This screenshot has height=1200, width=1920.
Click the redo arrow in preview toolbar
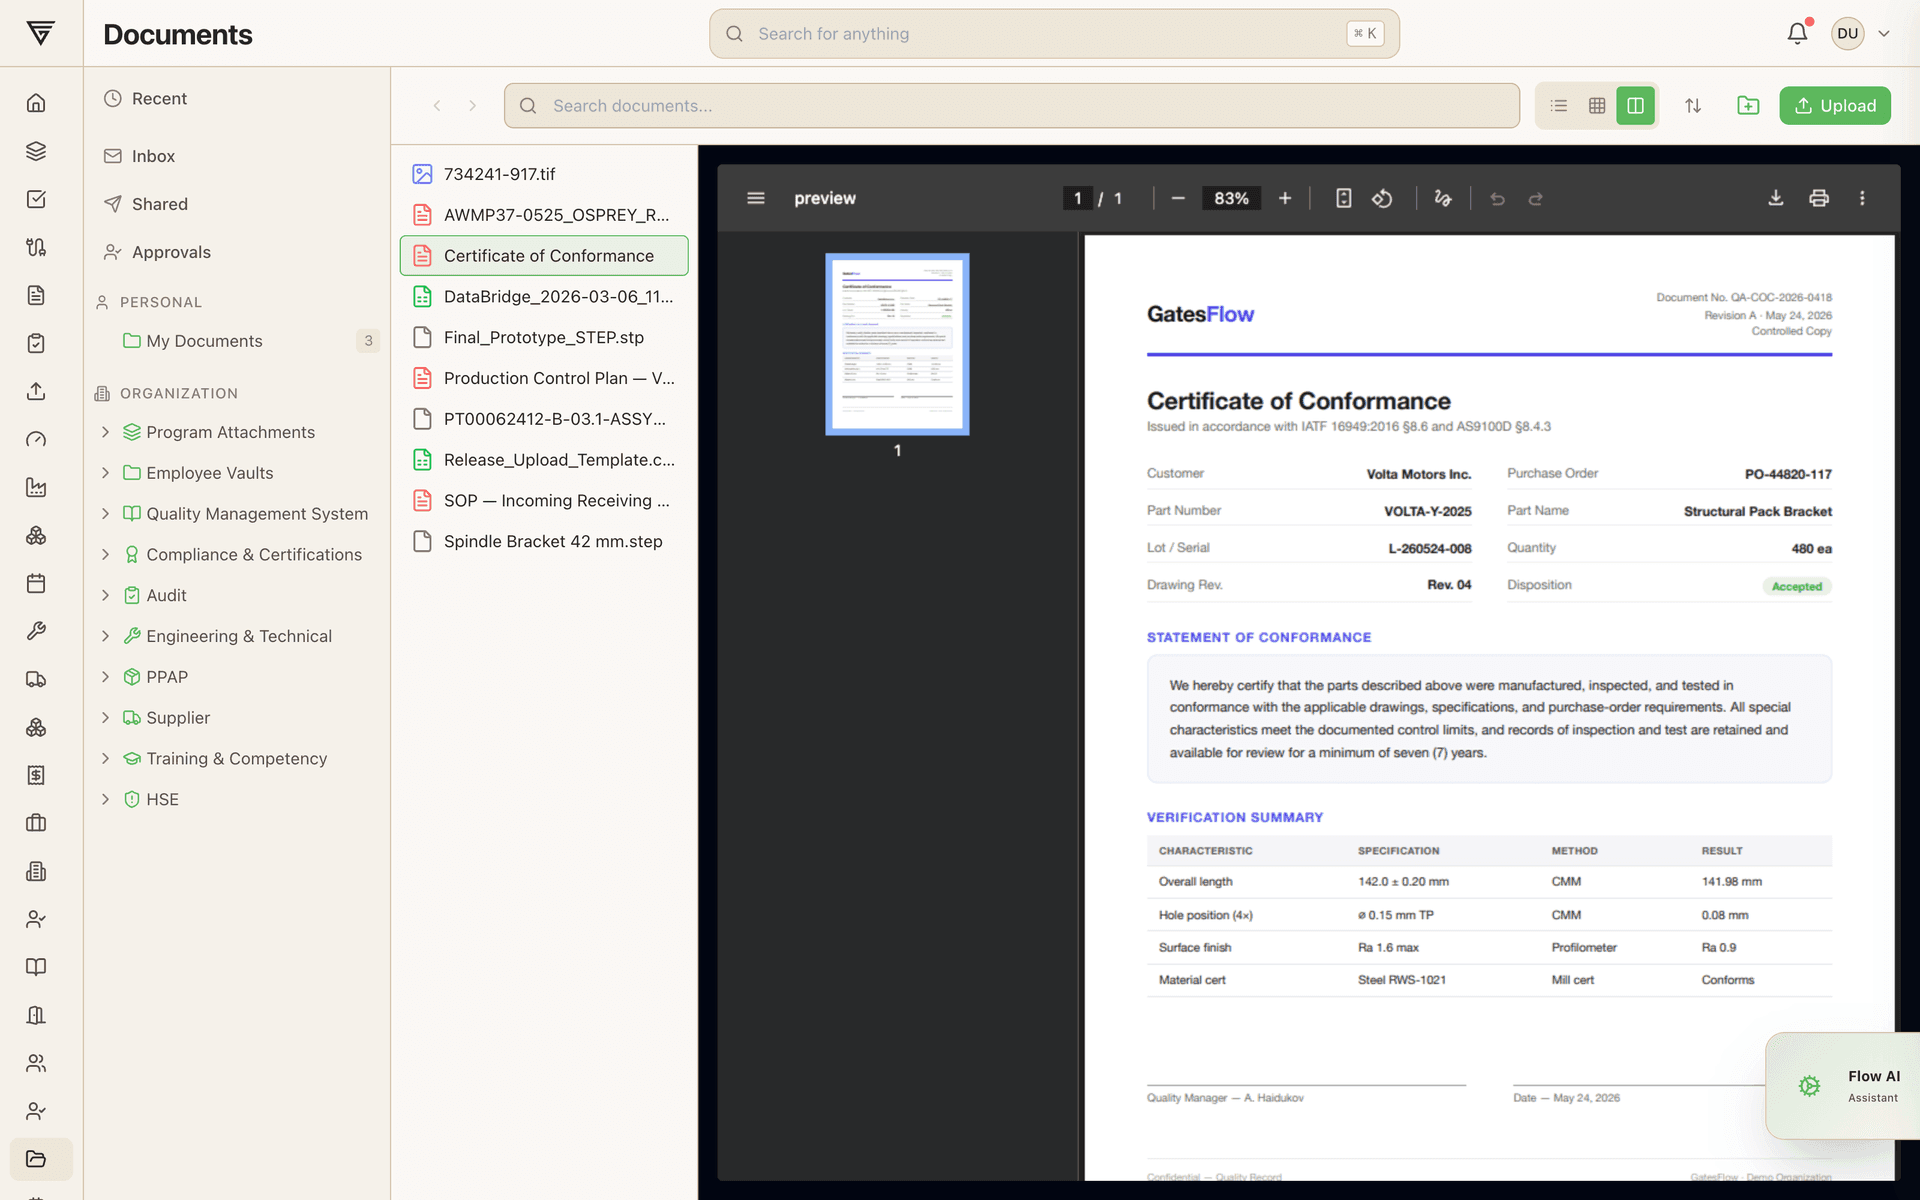[x=1536, y=198]
